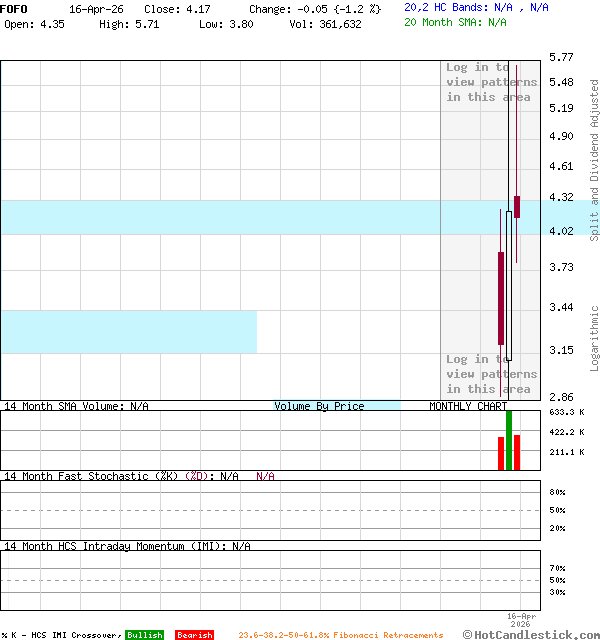Click the Logarithmic scale label

[x=594, y=338]
